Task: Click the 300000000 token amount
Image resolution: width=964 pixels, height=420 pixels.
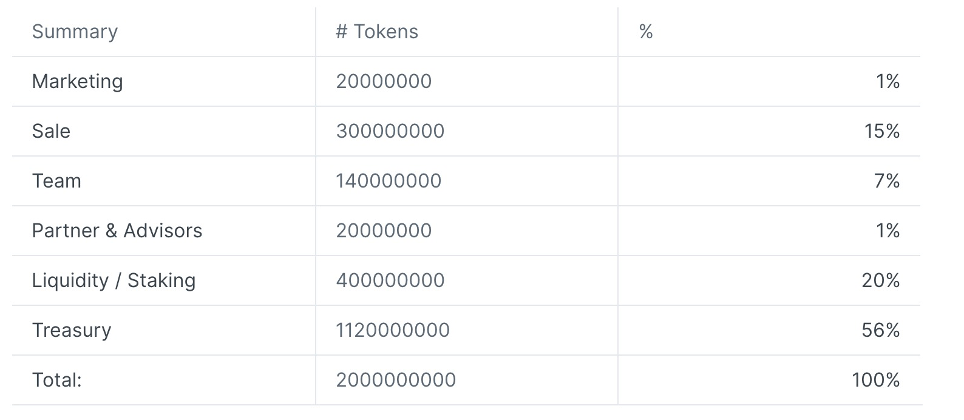Action: point(390,131)
